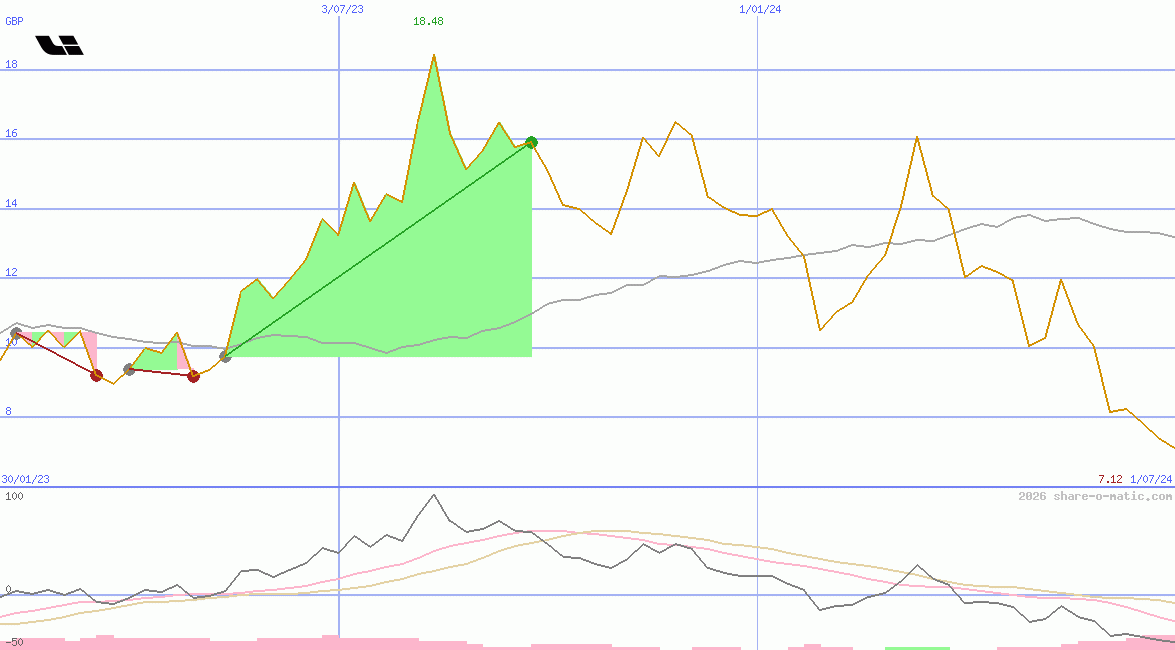
Task: Select the first red loss marker
Action: 96,375
